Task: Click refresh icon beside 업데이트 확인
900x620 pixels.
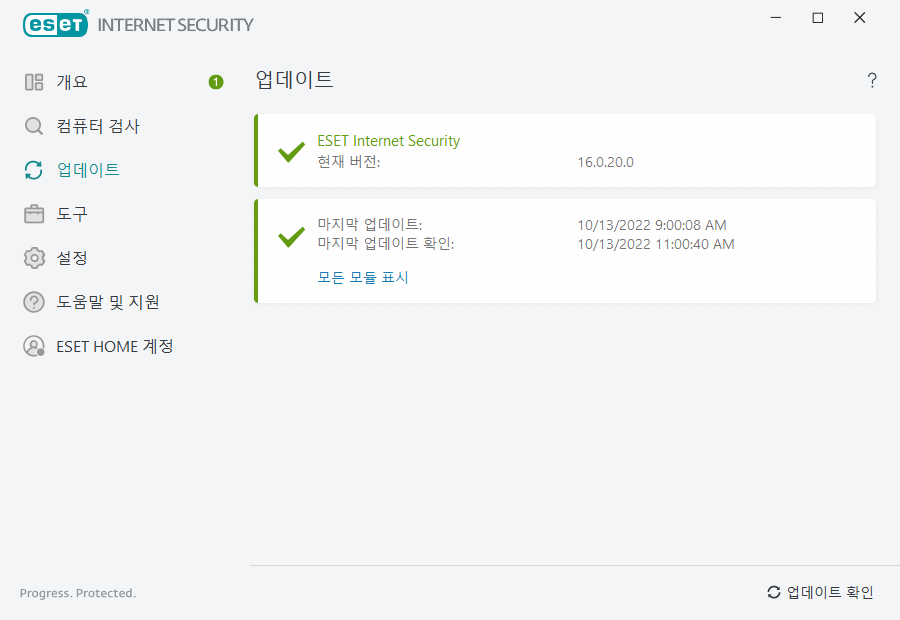Action: pyautogui.click(x=773, y=592)
